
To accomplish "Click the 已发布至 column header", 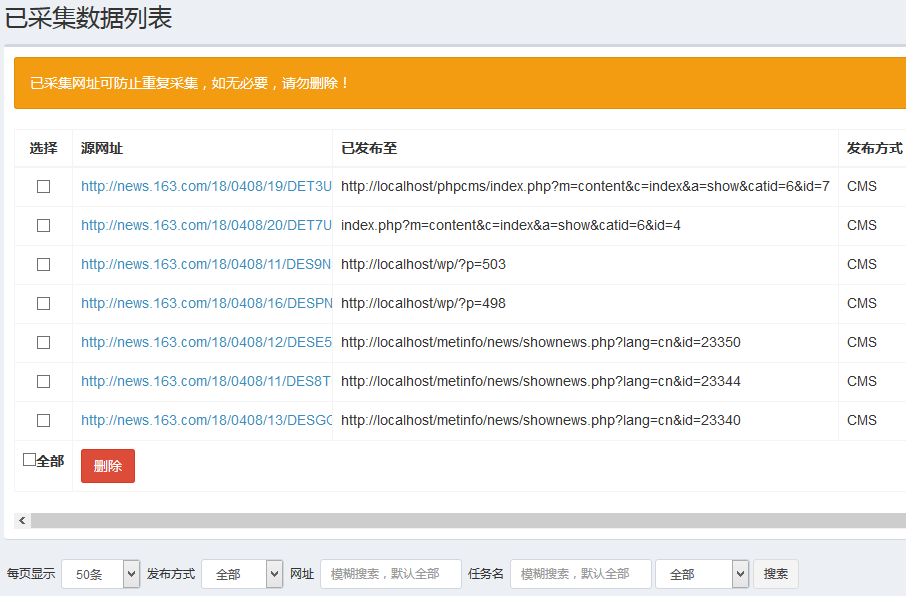I will coord(369,148).
